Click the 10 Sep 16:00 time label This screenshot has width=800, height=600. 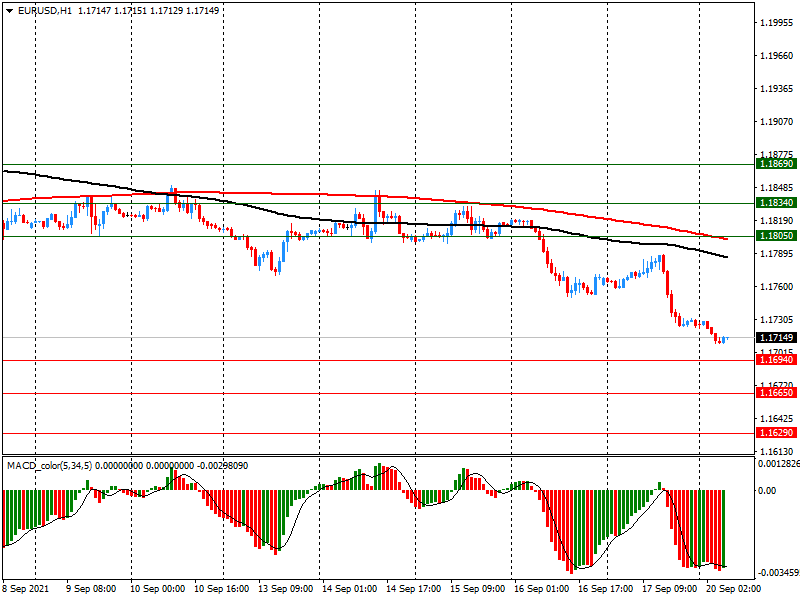[222, 589]
